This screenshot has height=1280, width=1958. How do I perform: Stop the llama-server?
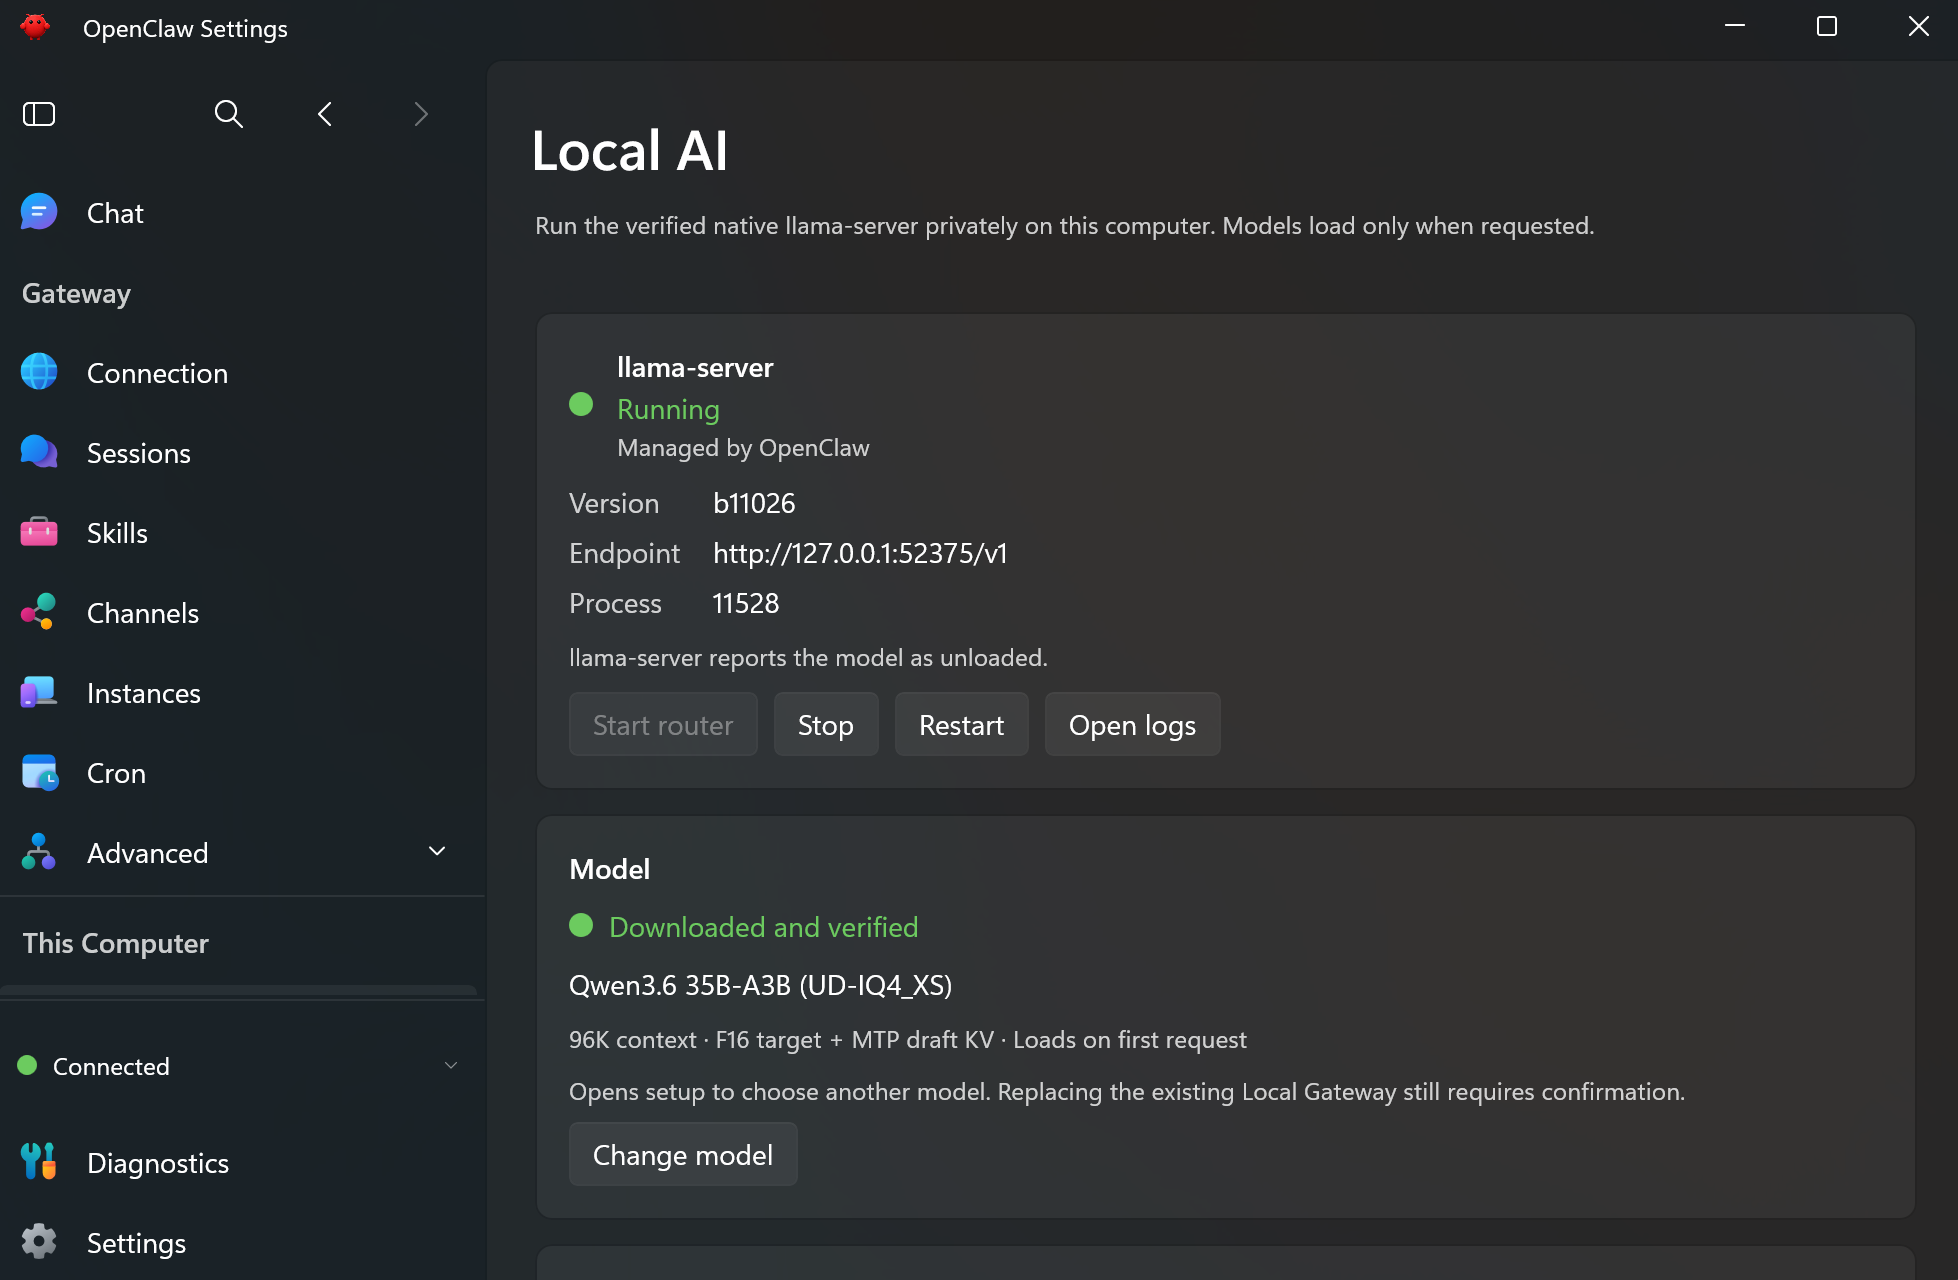pos(826,725)
